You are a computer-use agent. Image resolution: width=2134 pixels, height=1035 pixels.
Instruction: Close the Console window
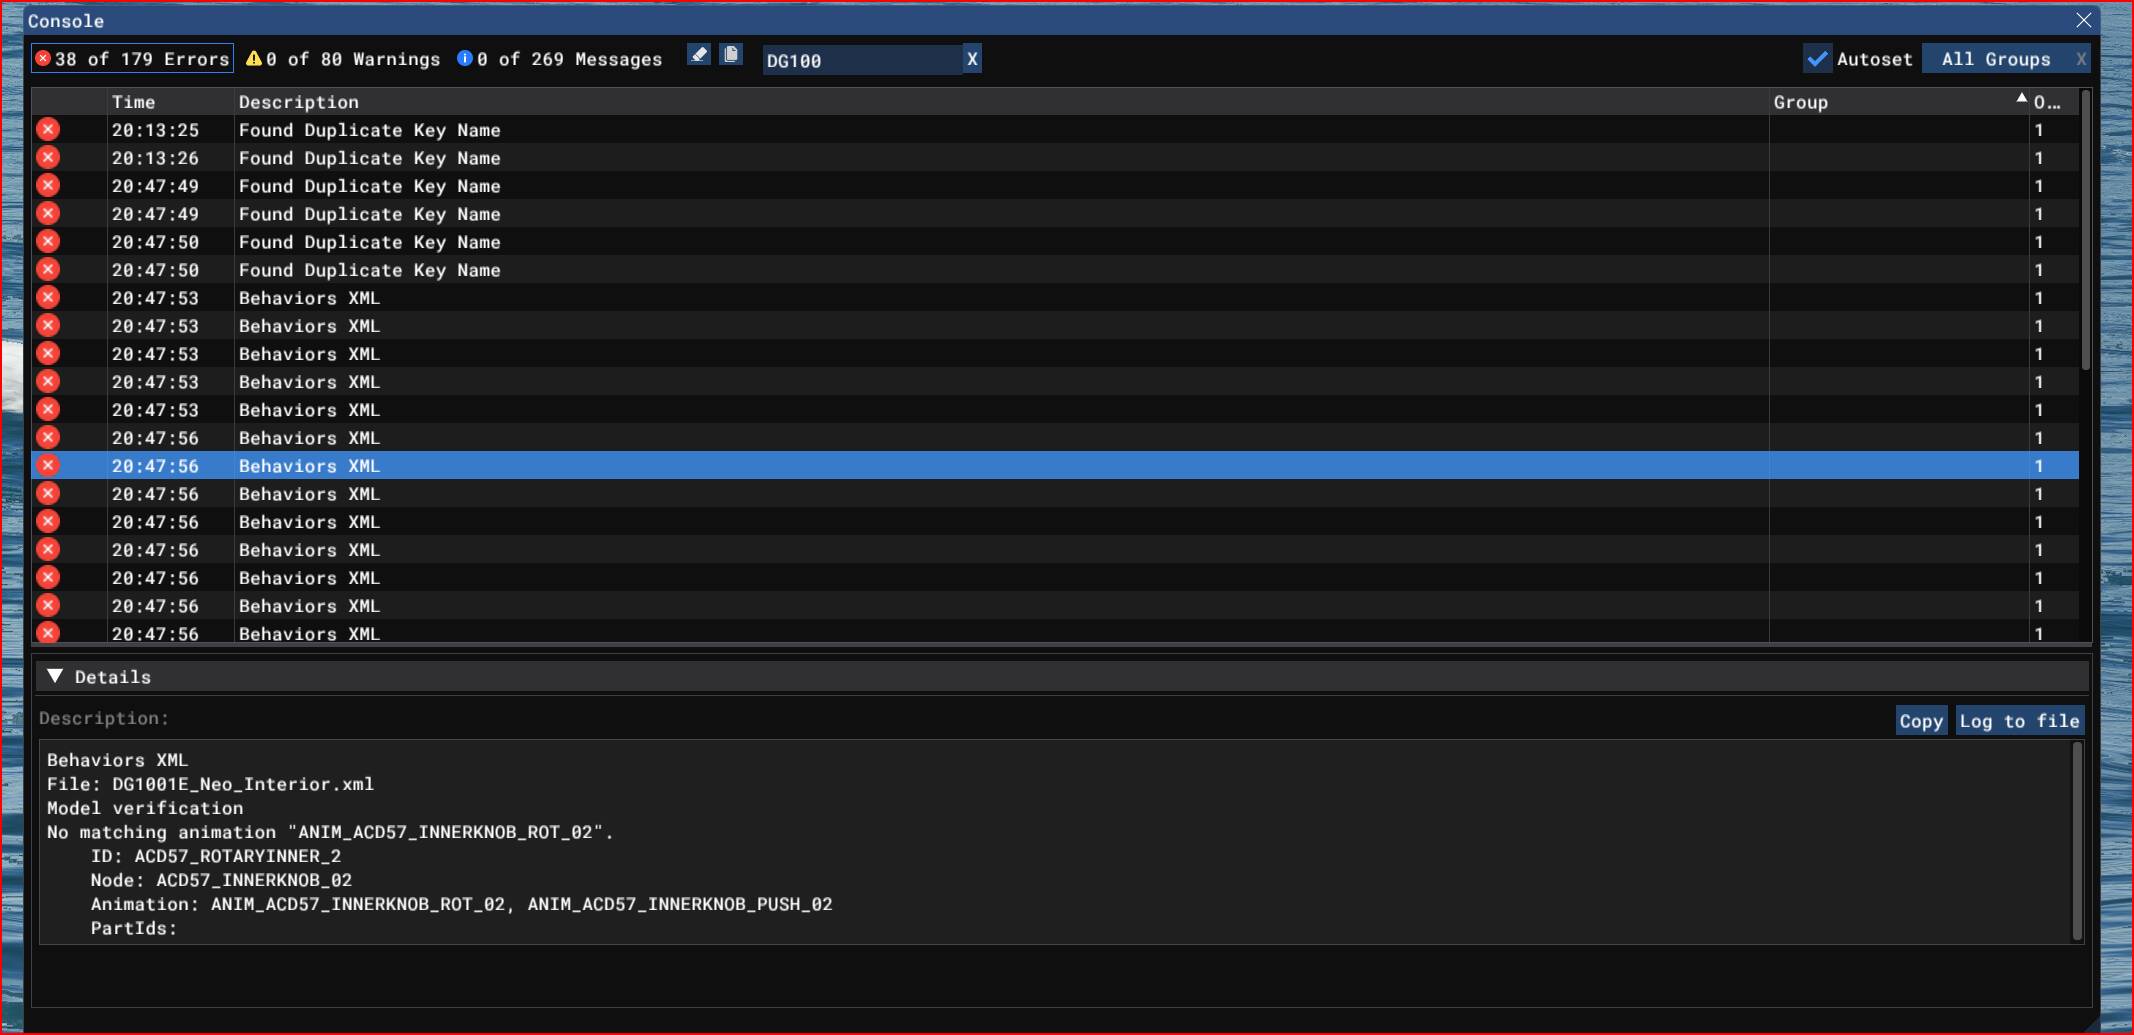[2083, 20]
